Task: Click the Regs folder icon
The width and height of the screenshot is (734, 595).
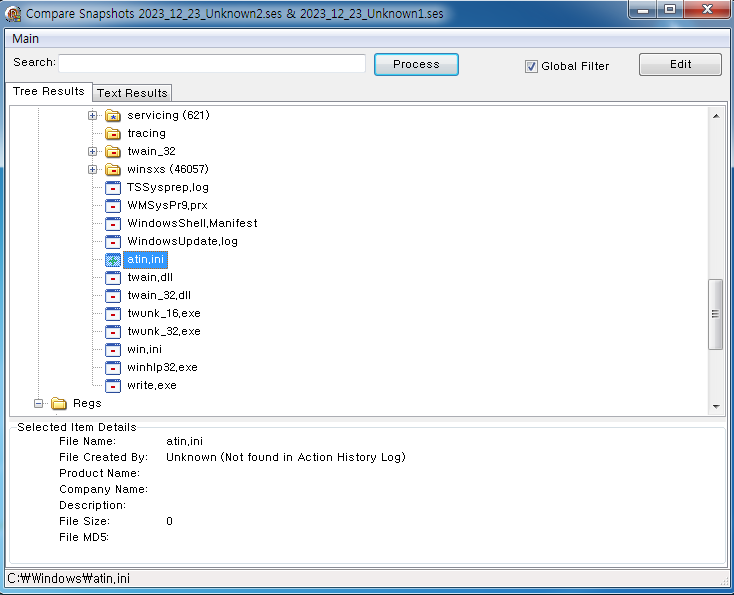Action: click(x=59, y=403)
